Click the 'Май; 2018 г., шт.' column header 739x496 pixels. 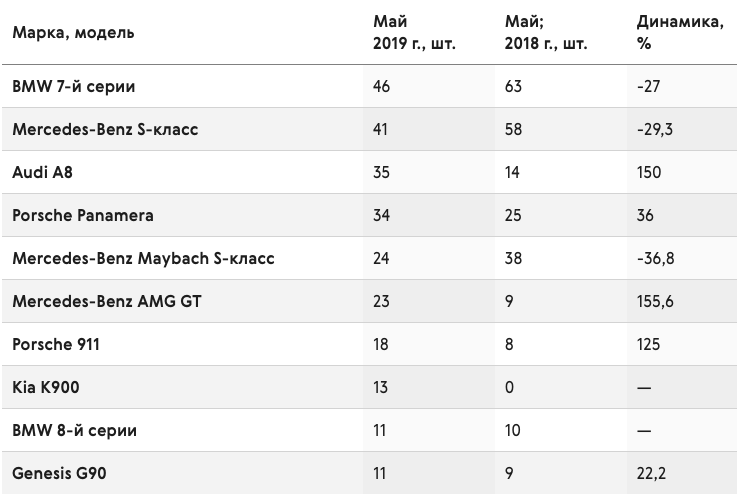546,33
